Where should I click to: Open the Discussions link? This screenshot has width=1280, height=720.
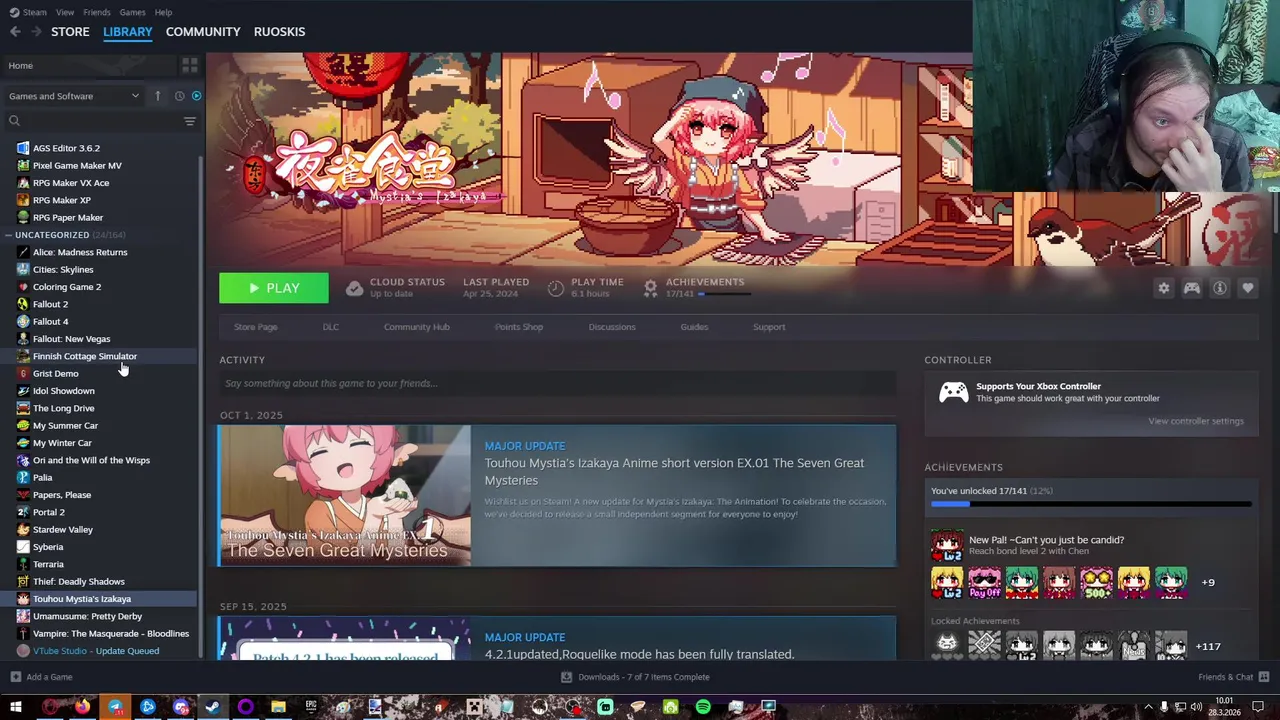[612, 327]
